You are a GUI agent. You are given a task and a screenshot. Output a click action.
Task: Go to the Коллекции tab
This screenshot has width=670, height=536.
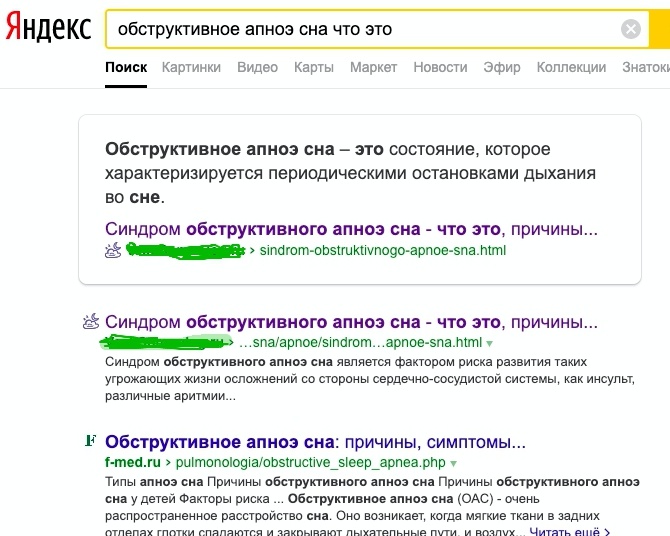pos(571,67)
